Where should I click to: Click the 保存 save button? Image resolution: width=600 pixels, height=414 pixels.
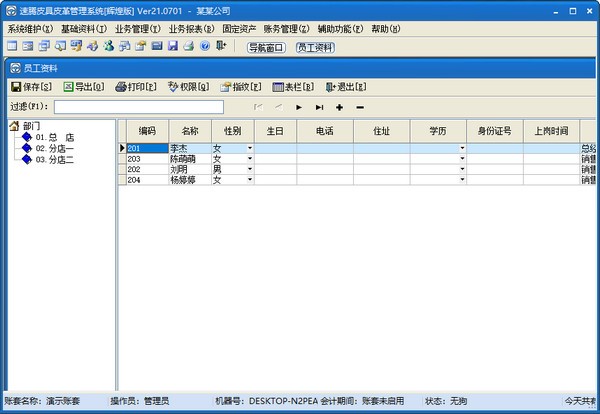click(32, 87)
